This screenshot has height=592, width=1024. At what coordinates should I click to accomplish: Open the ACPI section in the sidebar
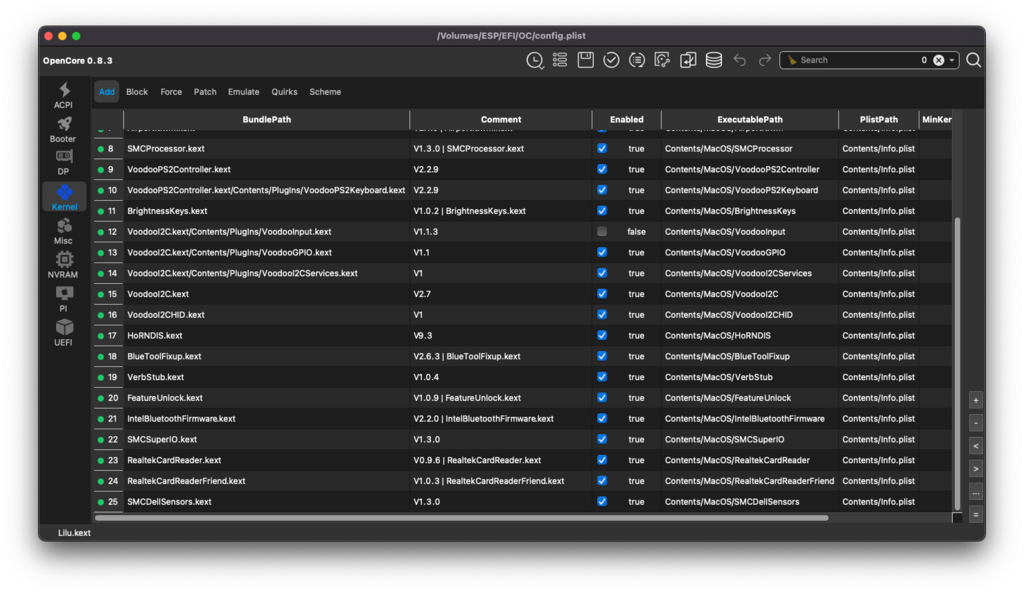[x=64, y=96]
